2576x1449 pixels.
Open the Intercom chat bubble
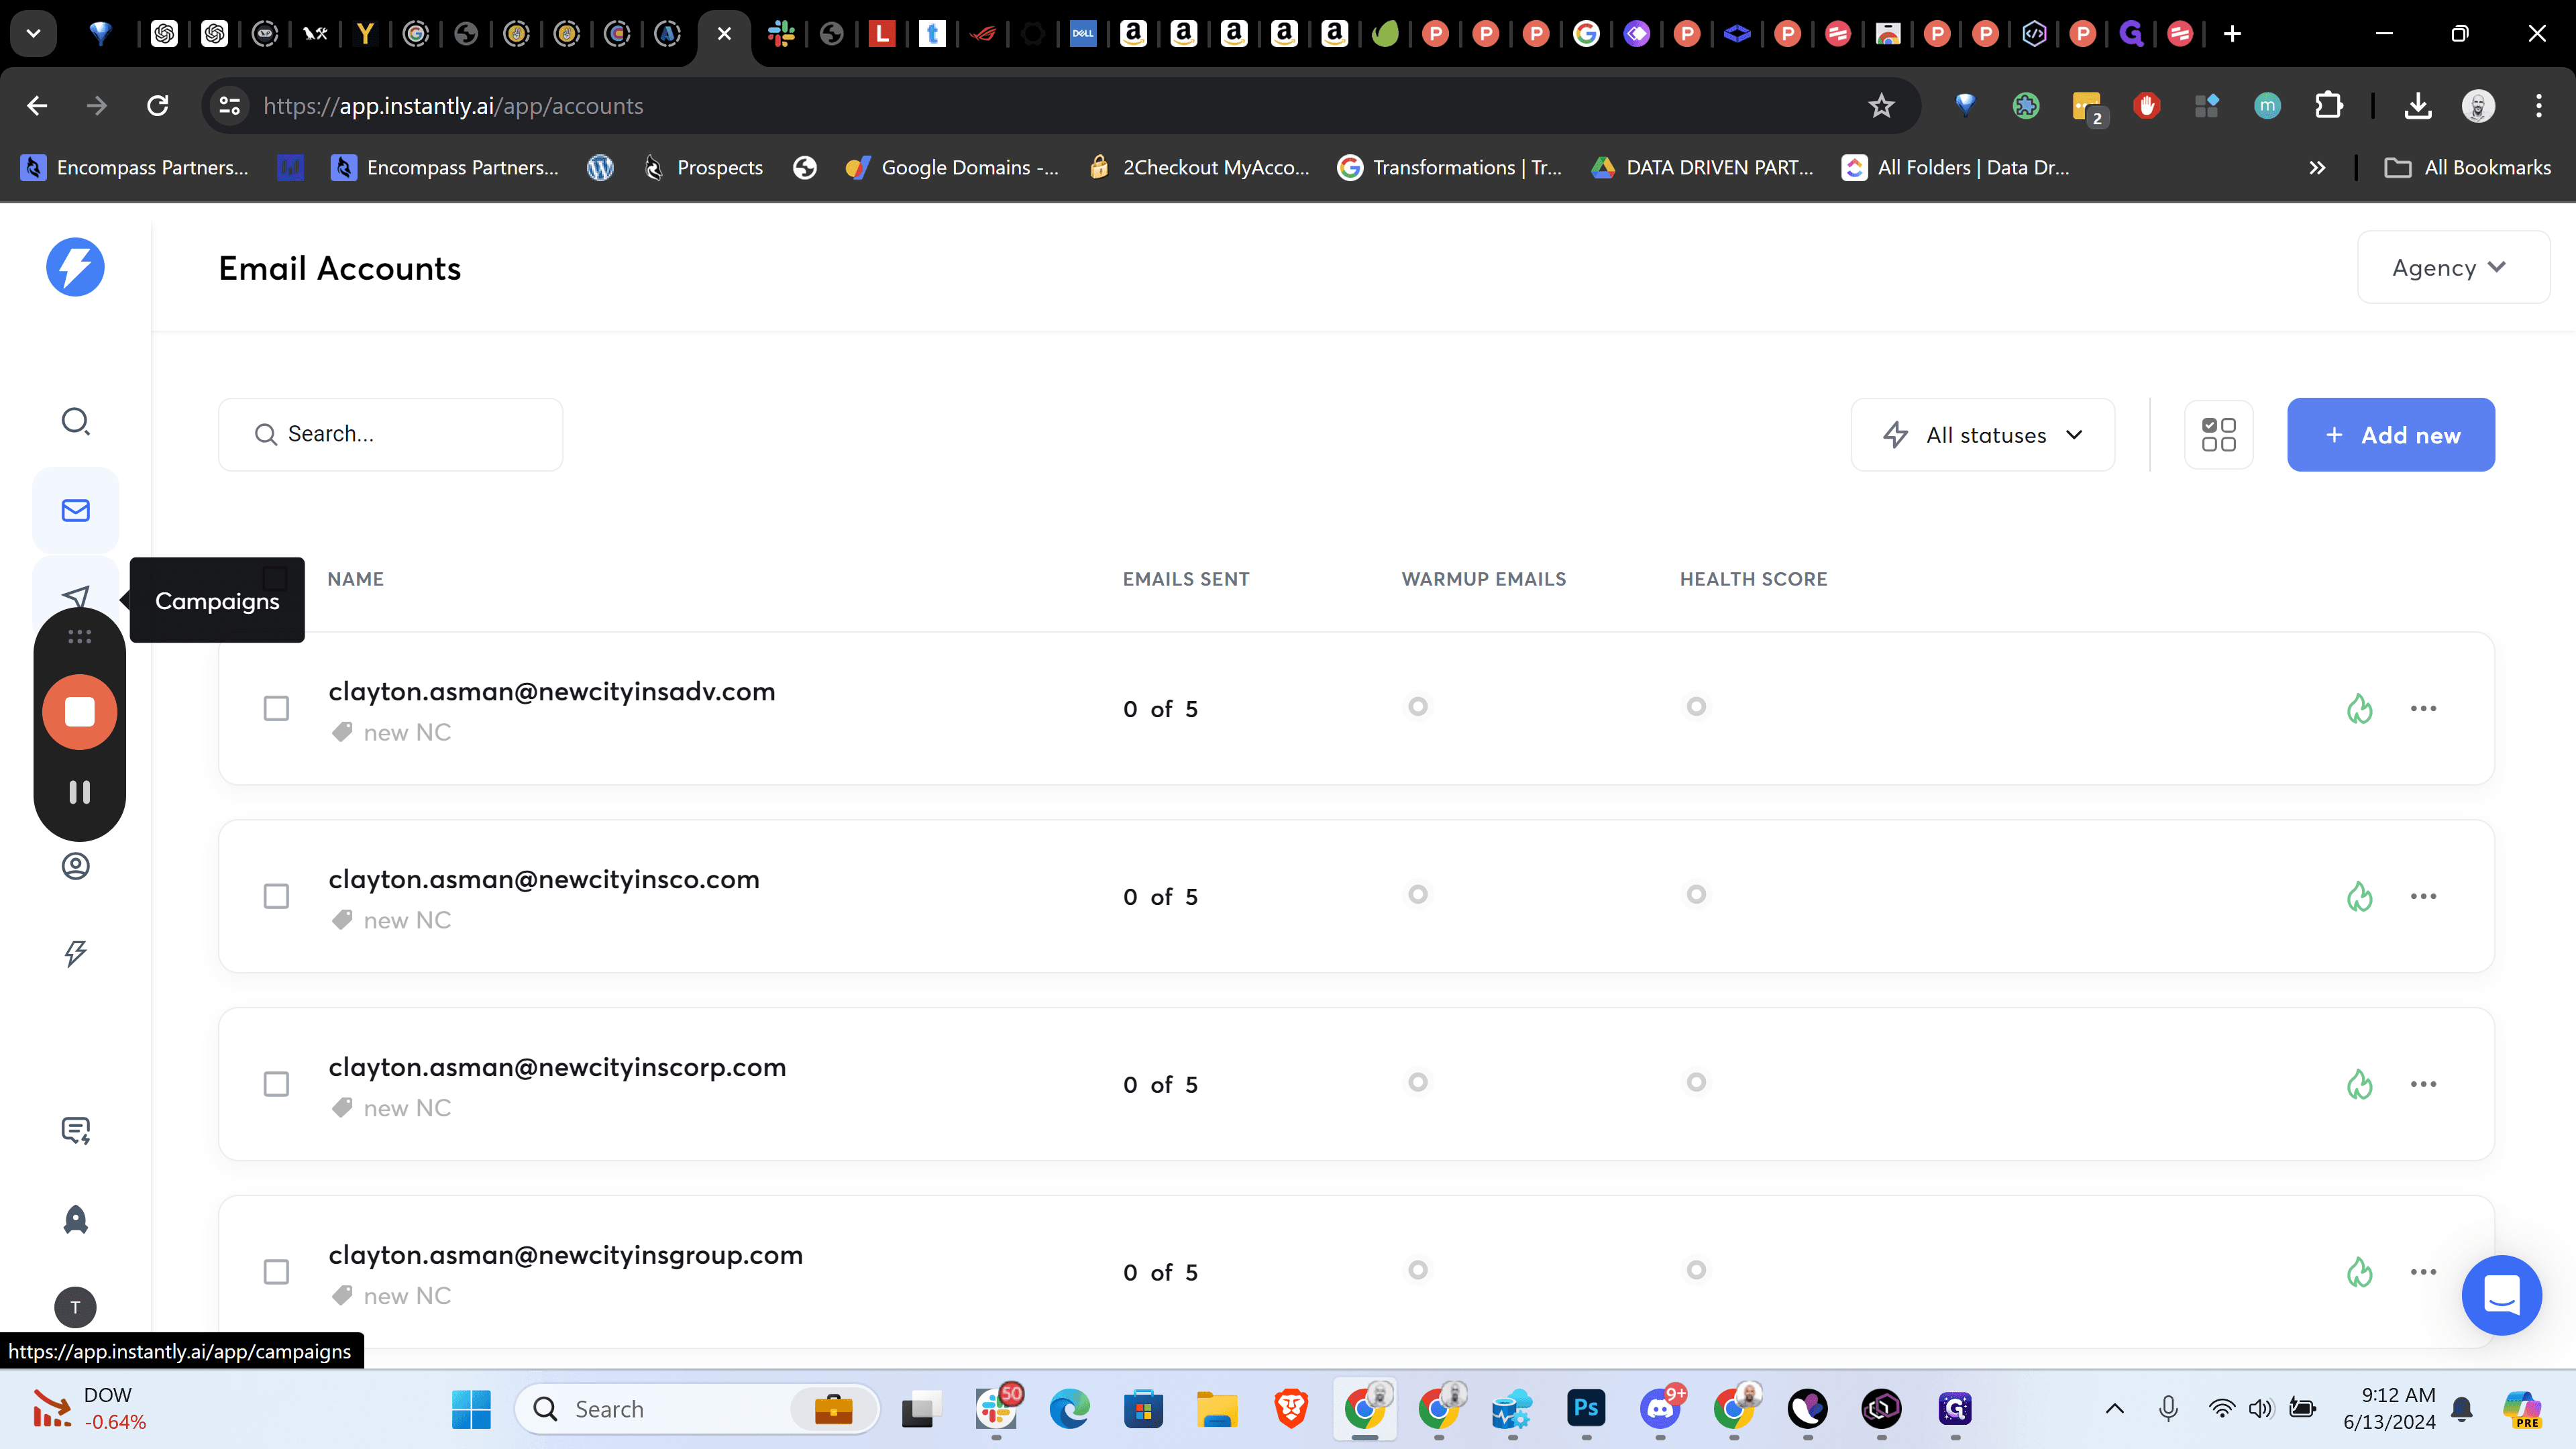pyautogui.click(x=2502, y=1295)
